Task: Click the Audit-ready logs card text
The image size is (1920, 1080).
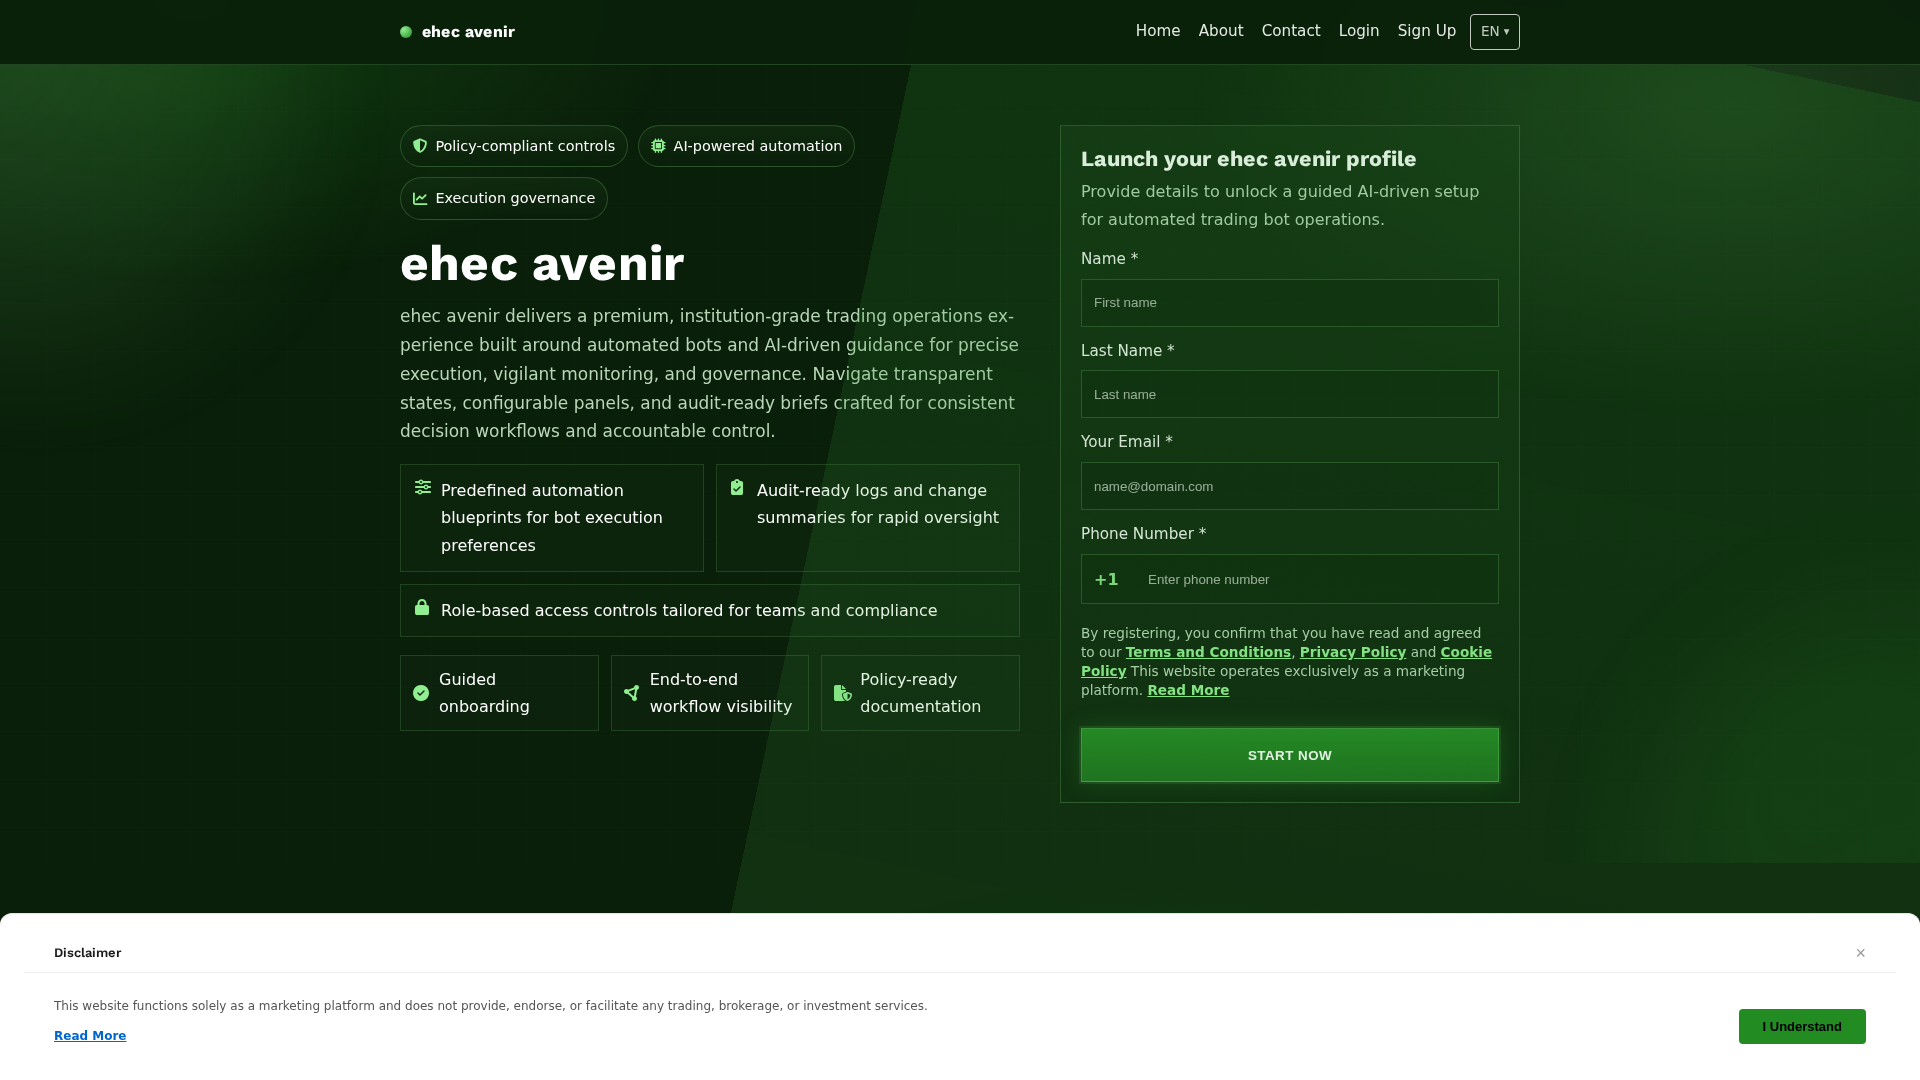Action: click(x=878, y=504)
